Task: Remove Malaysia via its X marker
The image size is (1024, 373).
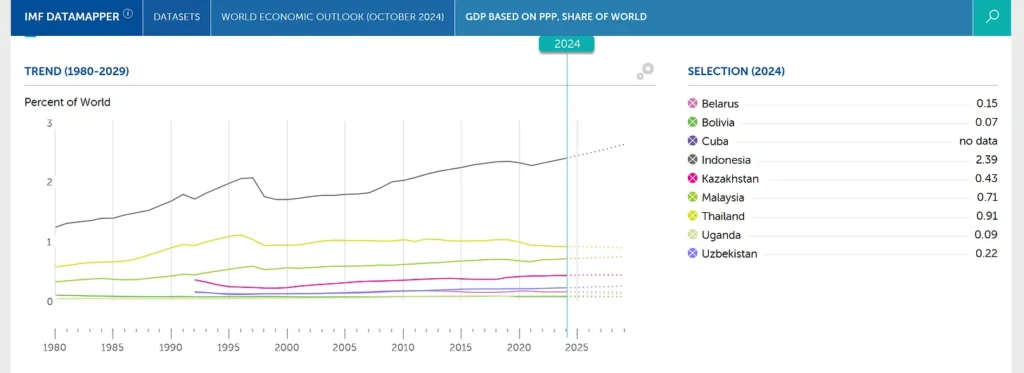Action: point(693,197)
